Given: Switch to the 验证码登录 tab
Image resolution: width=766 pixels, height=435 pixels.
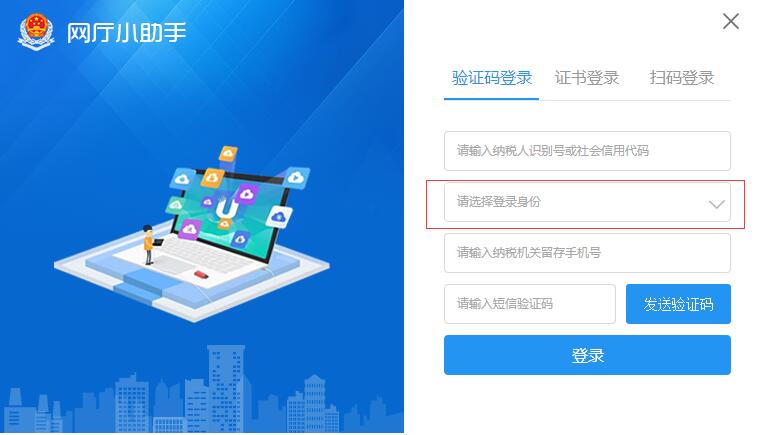Looking at the screenshot, I should [x=491, y=78].
